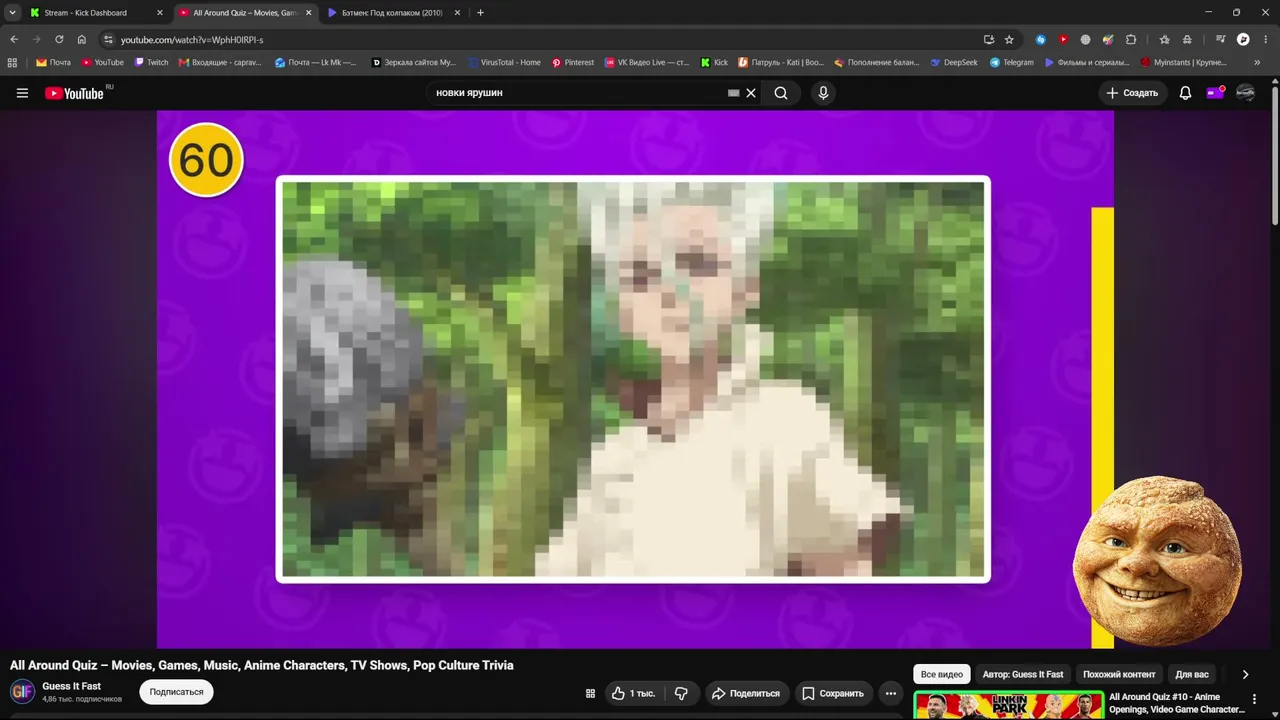Go back to the previous page

point(14,39)
